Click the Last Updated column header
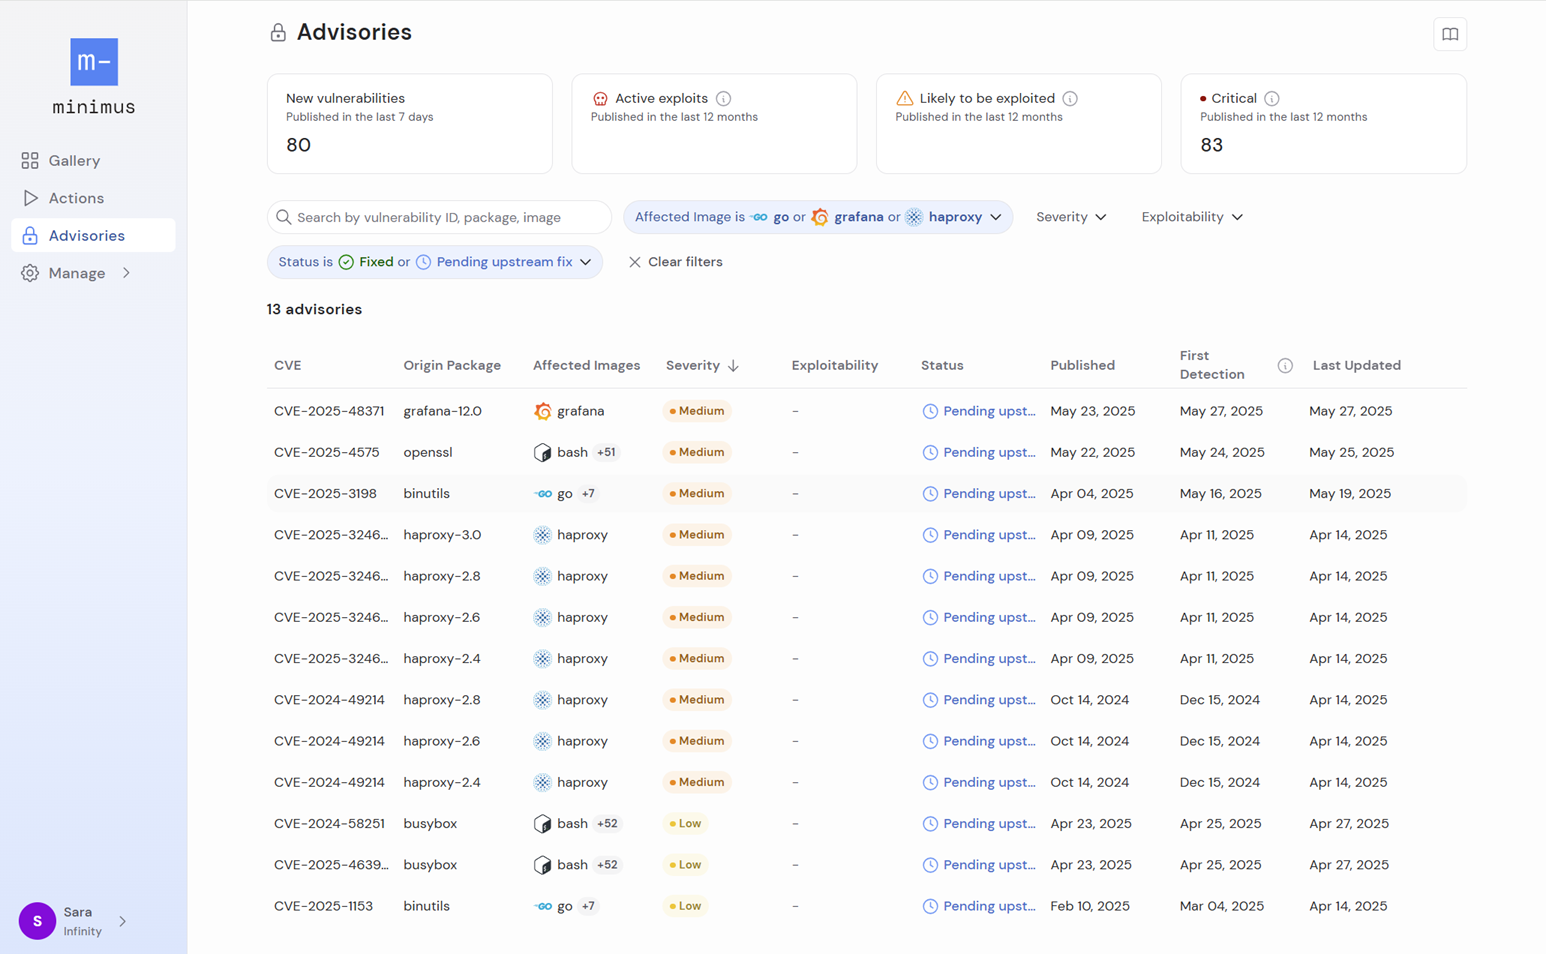This screenshot has width=1546, height=954. [1357, 366]
